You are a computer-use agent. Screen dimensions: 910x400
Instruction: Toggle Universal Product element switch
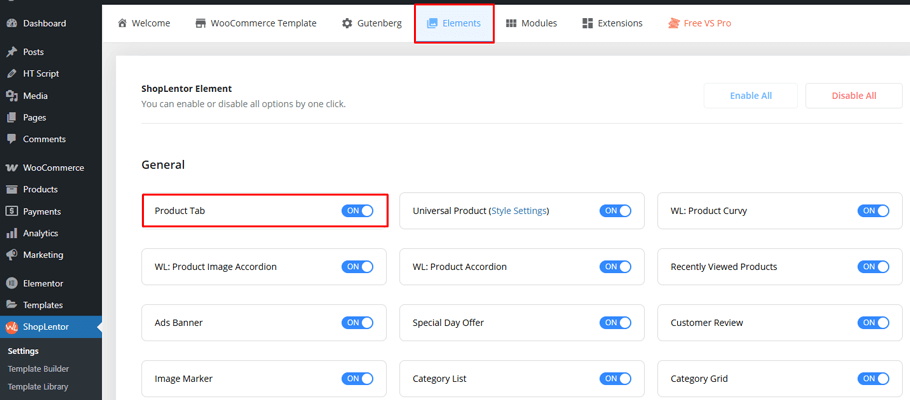(x=615, y=211)
